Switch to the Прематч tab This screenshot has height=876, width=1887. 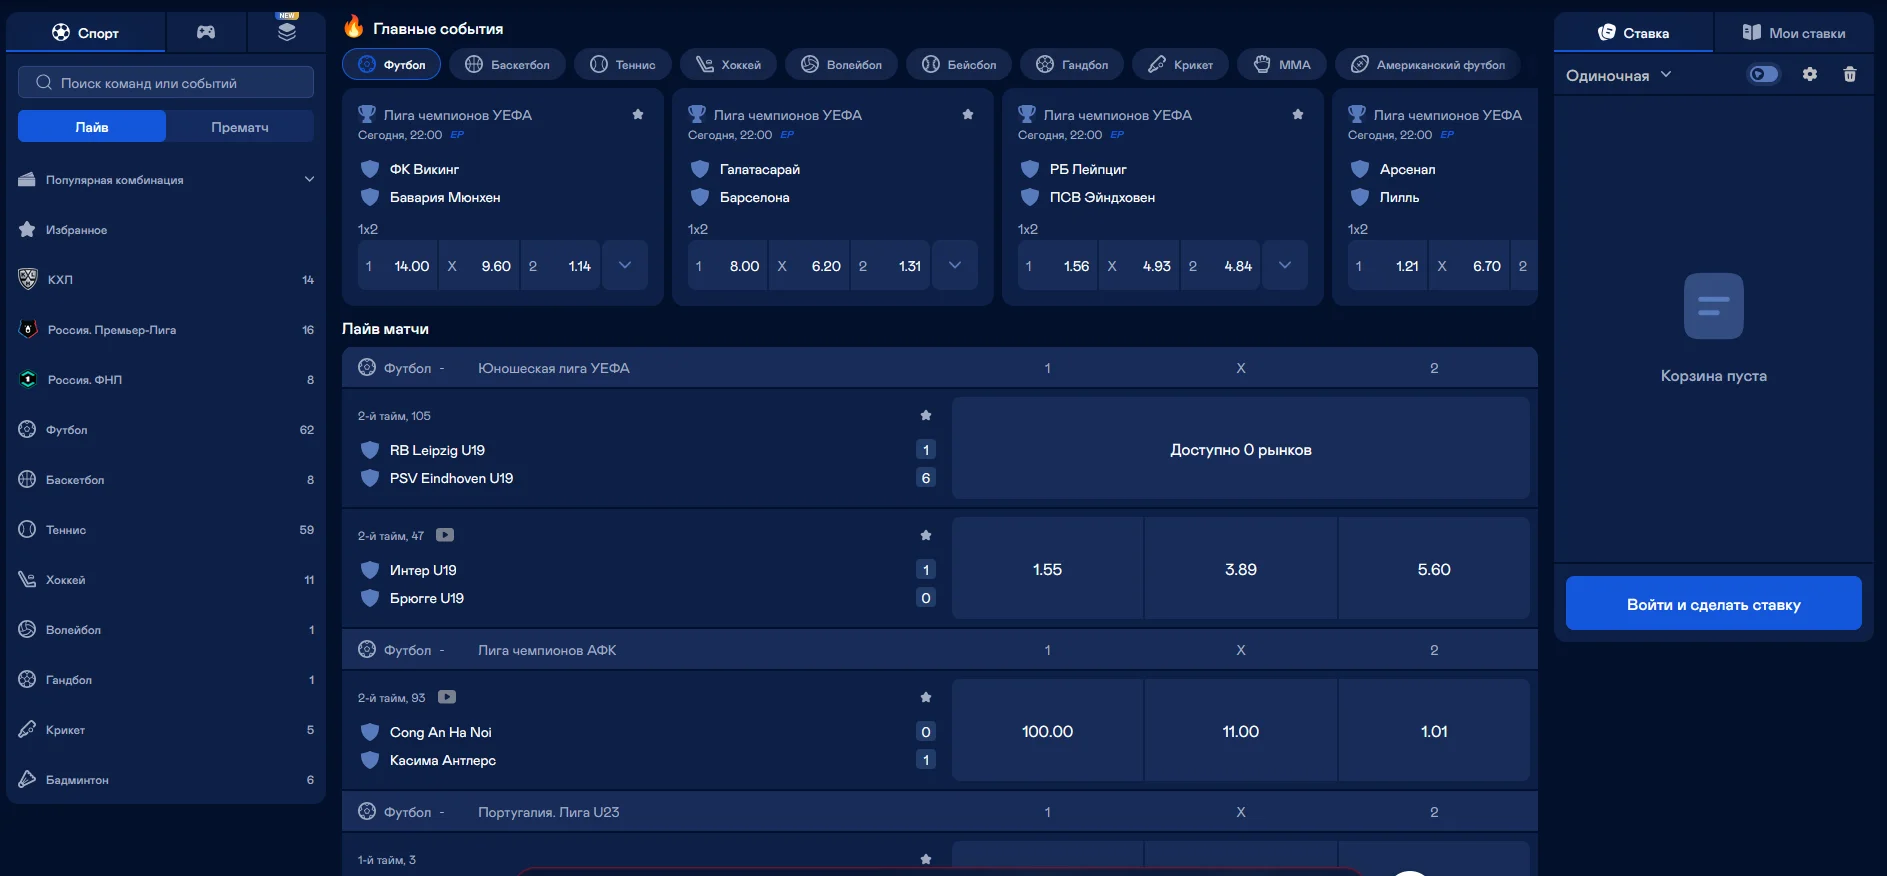pyautogui.click(x=240, y=127)
